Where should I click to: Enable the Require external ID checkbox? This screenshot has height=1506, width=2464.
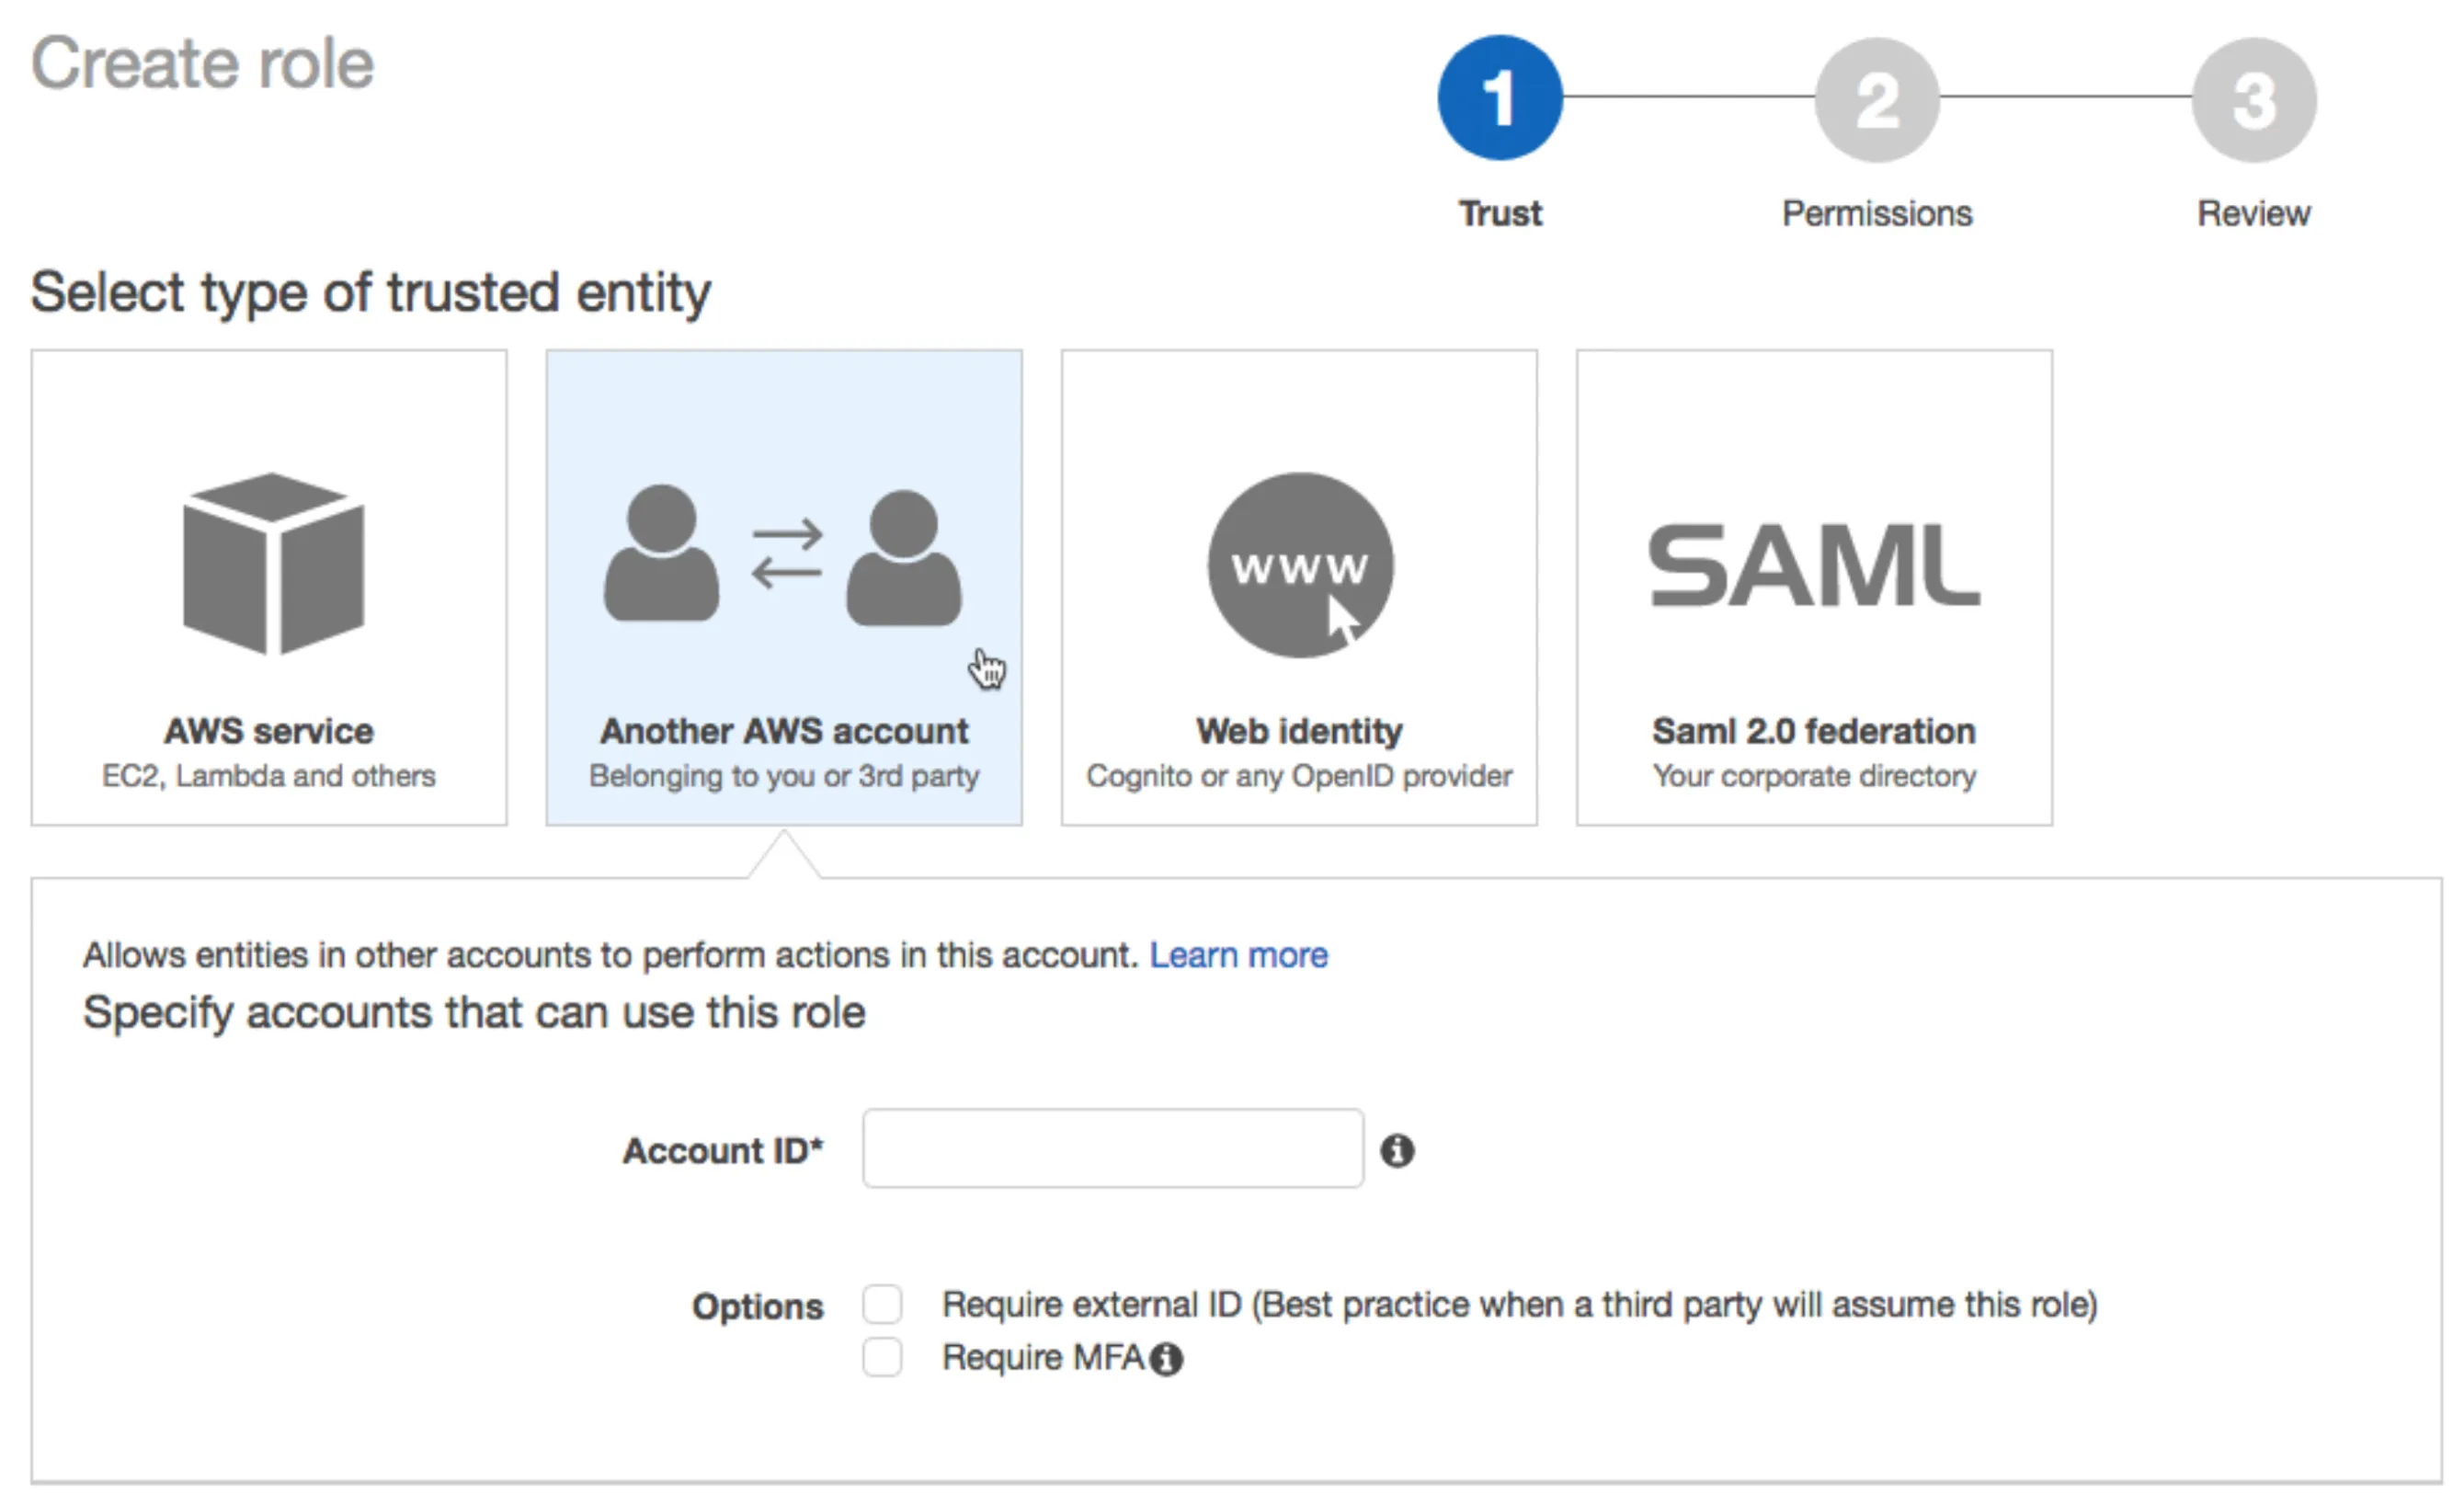[x=882, y=1304]
